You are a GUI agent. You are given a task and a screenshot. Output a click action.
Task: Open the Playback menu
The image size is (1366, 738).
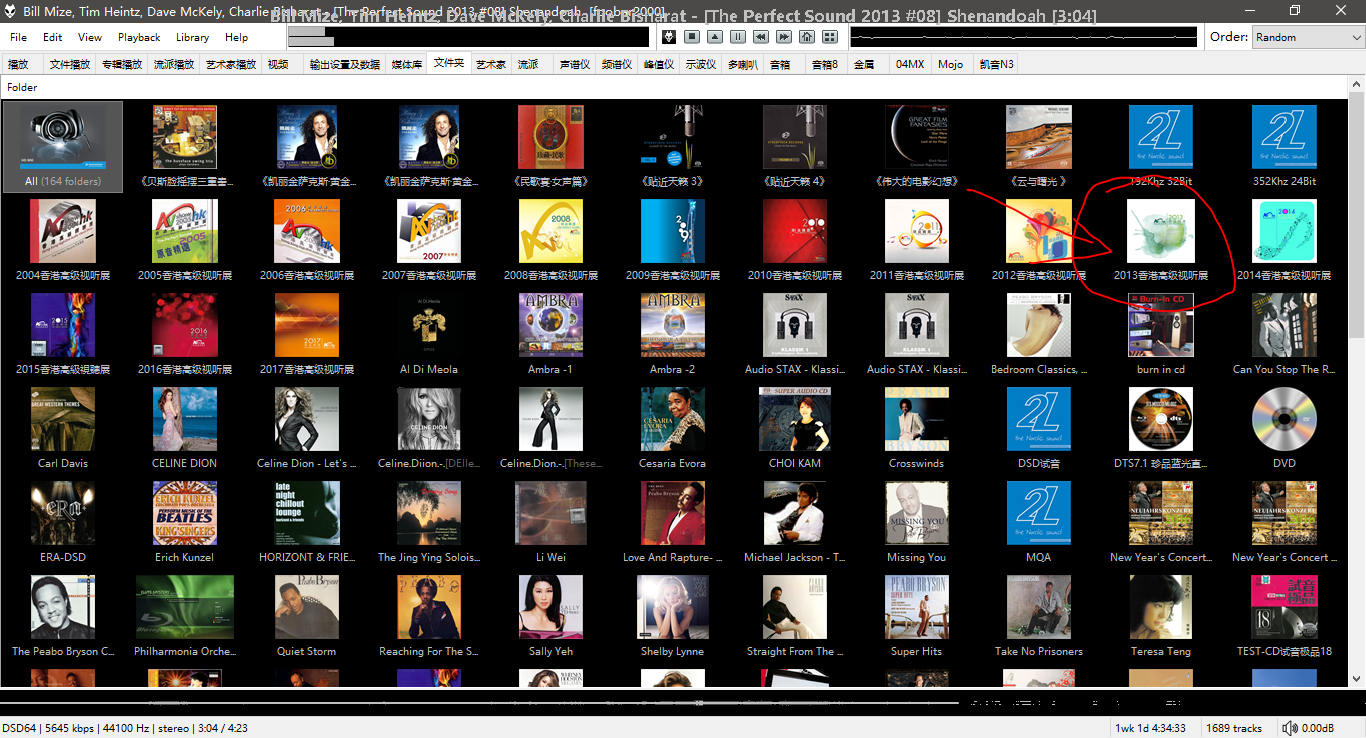[139, 37]
